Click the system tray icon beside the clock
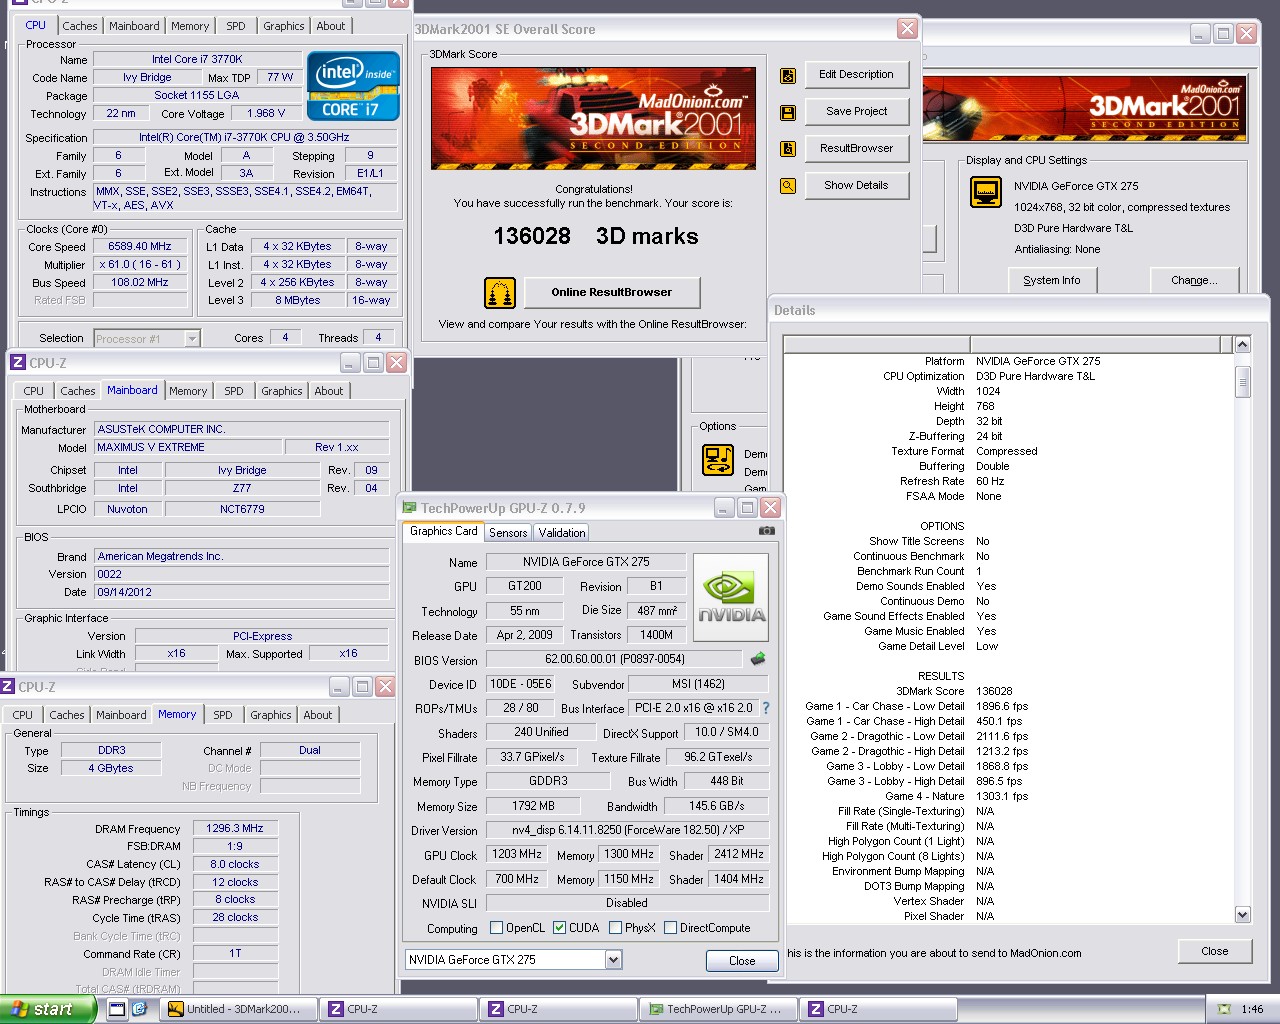 click(1224, 1009)
